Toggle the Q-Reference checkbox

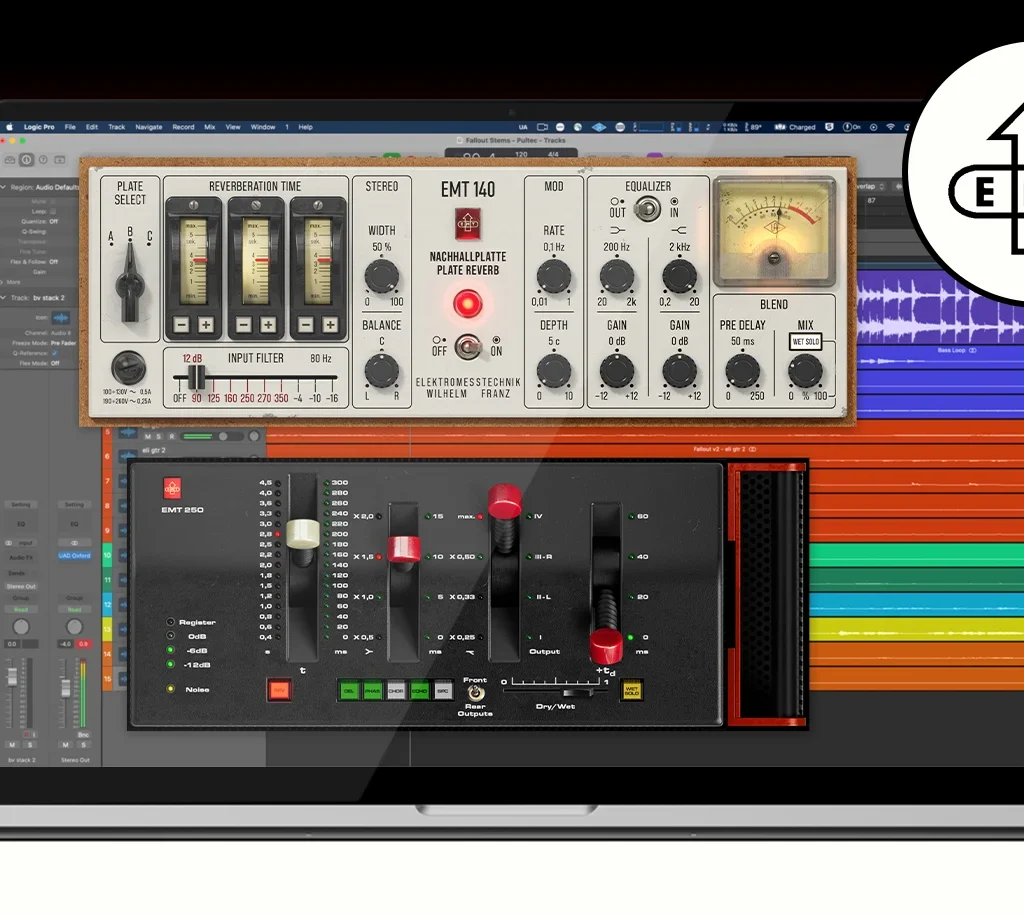point(54,353)
